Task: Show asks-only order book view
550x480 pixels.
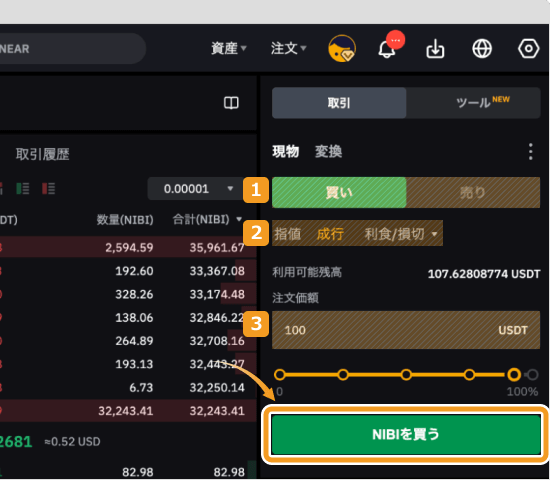Action: tap(48, 188)
